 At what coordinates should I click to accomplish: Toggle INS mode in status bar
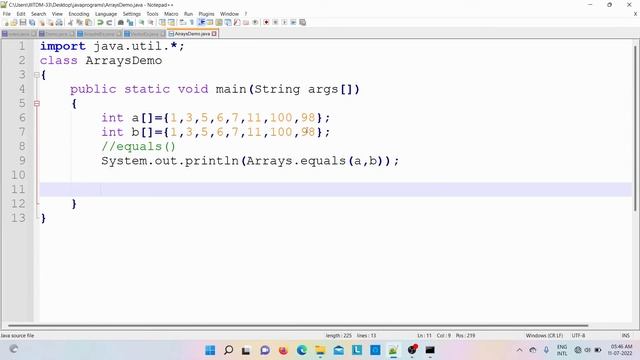tap(626, 336)
